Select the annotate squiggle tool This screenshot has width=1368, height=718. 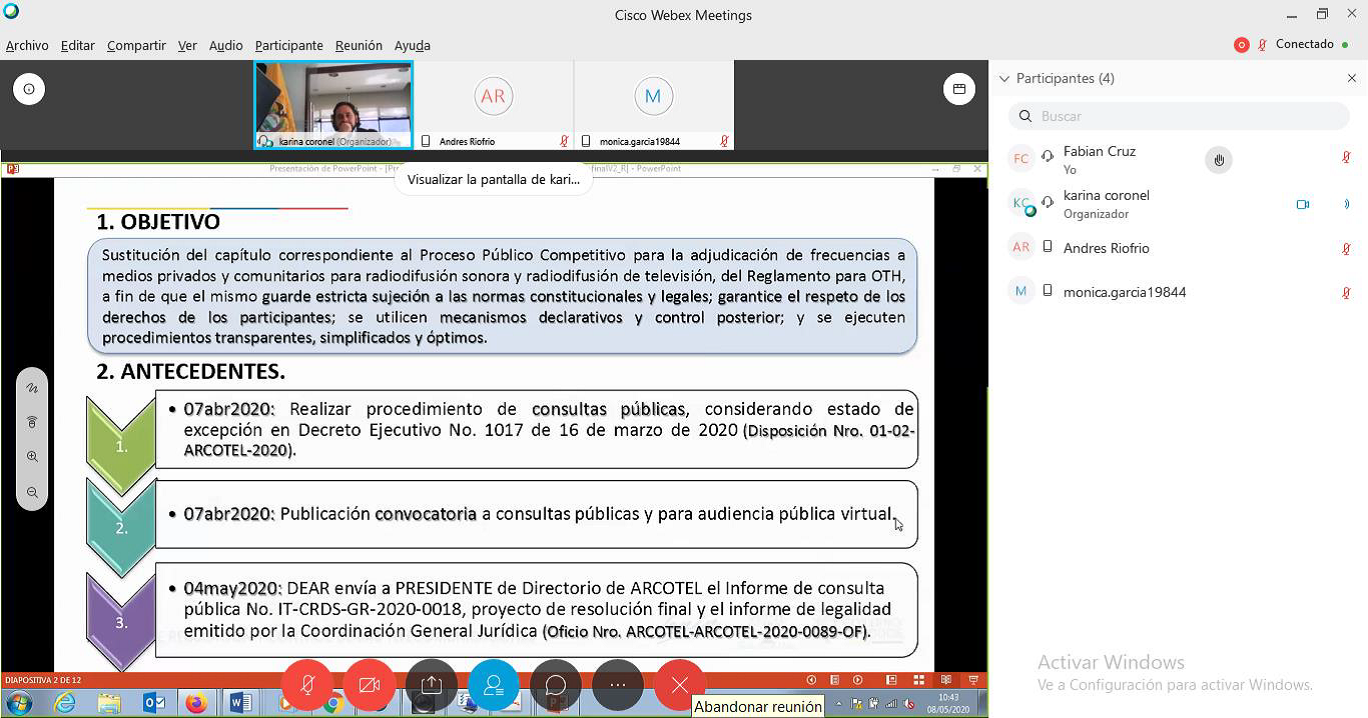[32, 388]
